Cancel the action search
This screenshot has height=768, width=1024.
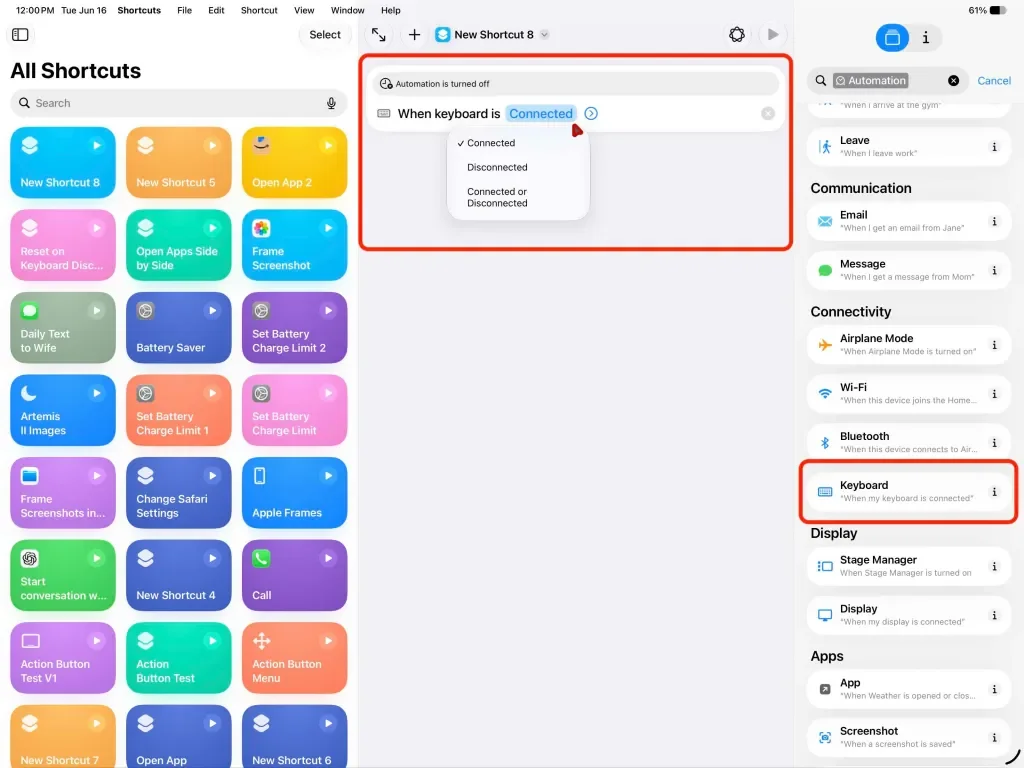point(994,80)
